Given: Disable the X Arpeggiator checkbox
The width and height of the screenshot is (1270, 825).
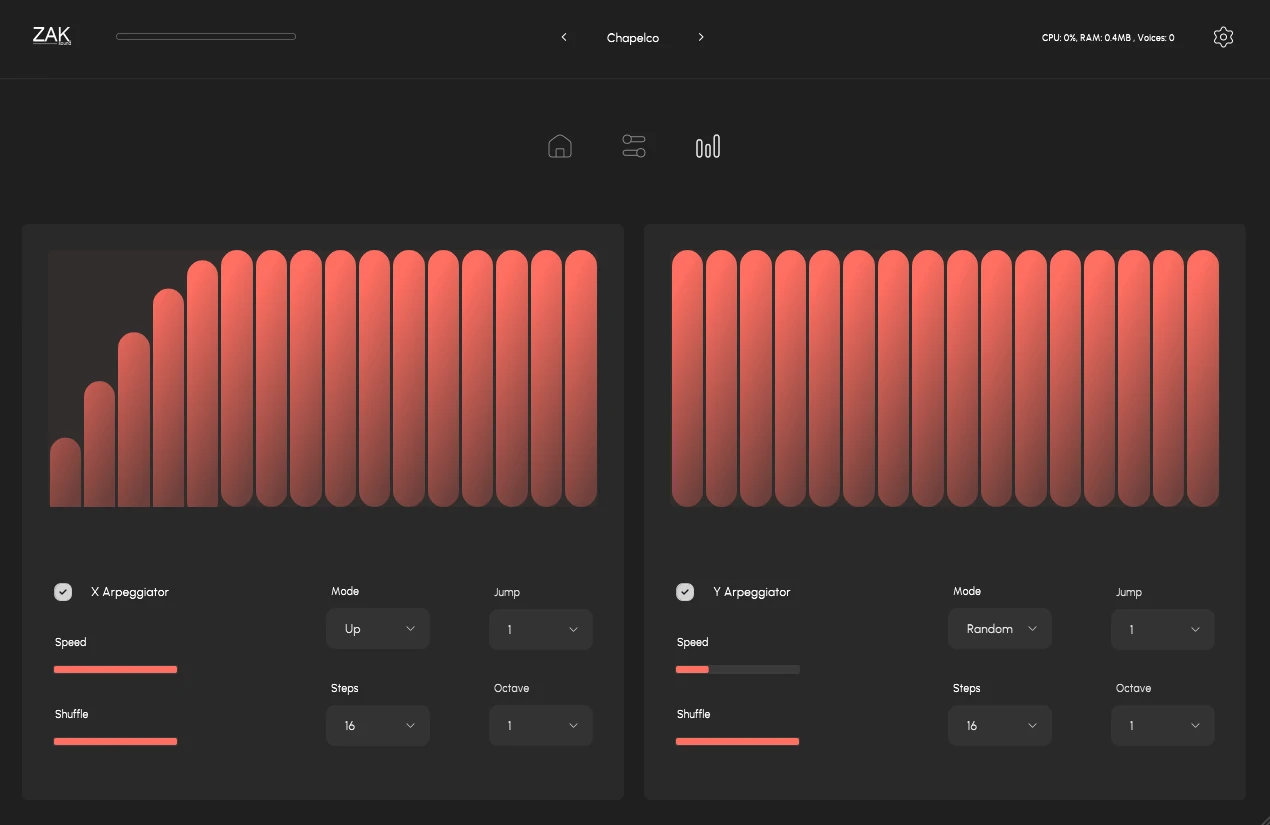Looking at the screenshot, I should pos(63,592).
